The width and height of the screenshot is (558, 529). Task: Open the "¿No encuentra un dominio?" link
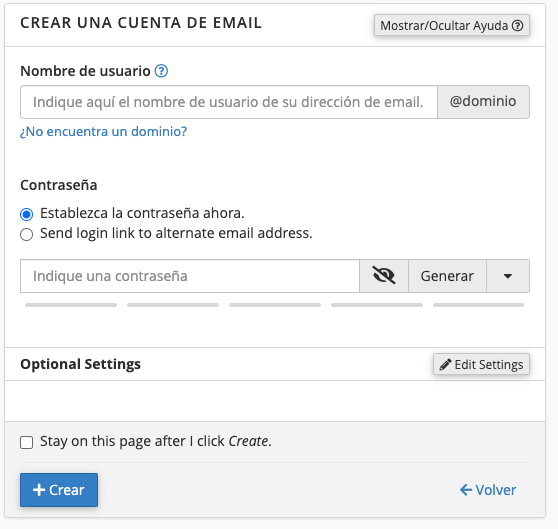(103, 131)
